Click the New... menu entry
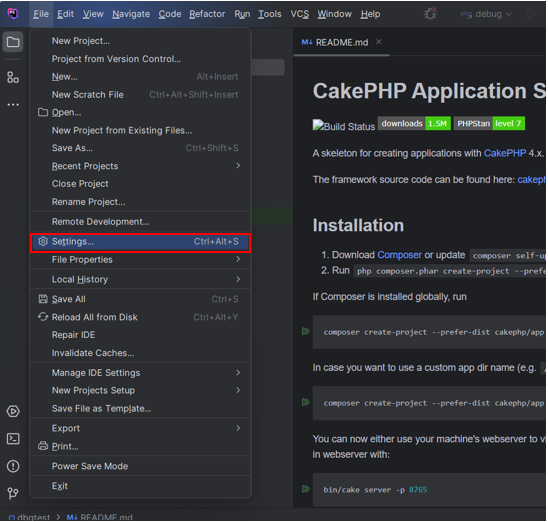This screenshot has height=522, width=548. (x=140, y=77)
